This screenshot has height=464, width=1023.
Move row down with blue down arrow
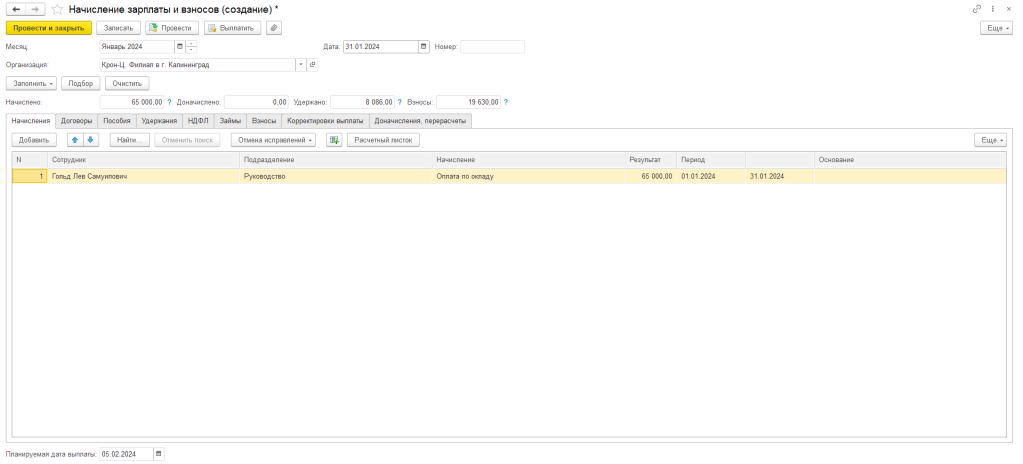pos(90,140)
